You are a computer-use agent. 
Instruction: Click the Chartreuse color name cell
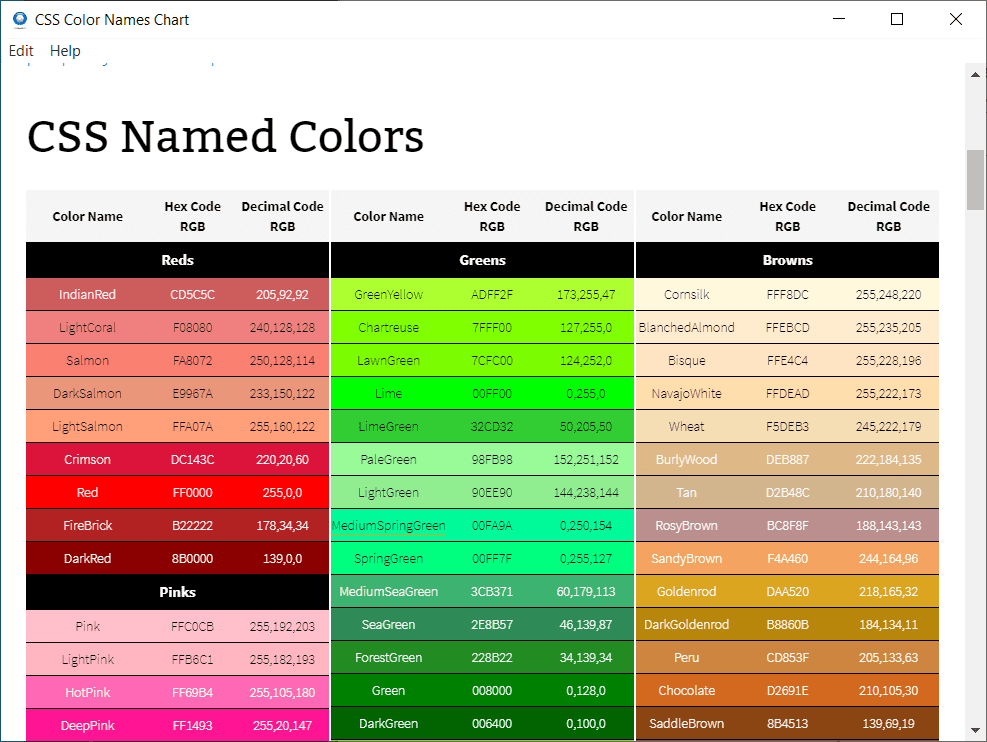[390, 328]
